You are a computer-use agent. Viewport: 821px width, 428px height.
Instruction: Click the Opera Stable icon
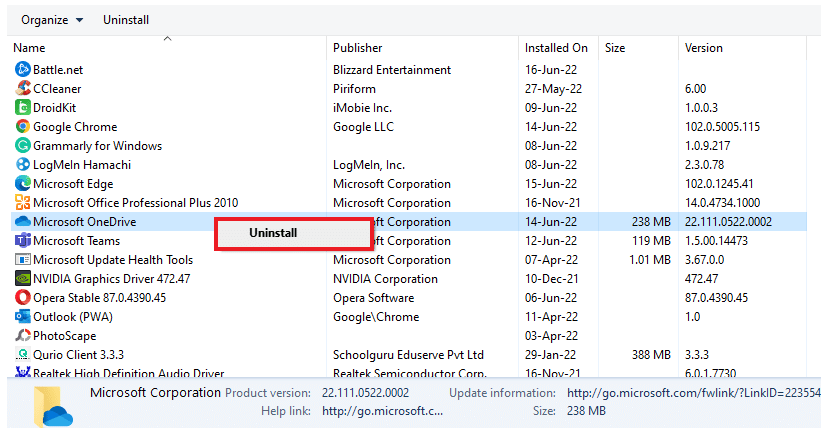coord(23,298)
